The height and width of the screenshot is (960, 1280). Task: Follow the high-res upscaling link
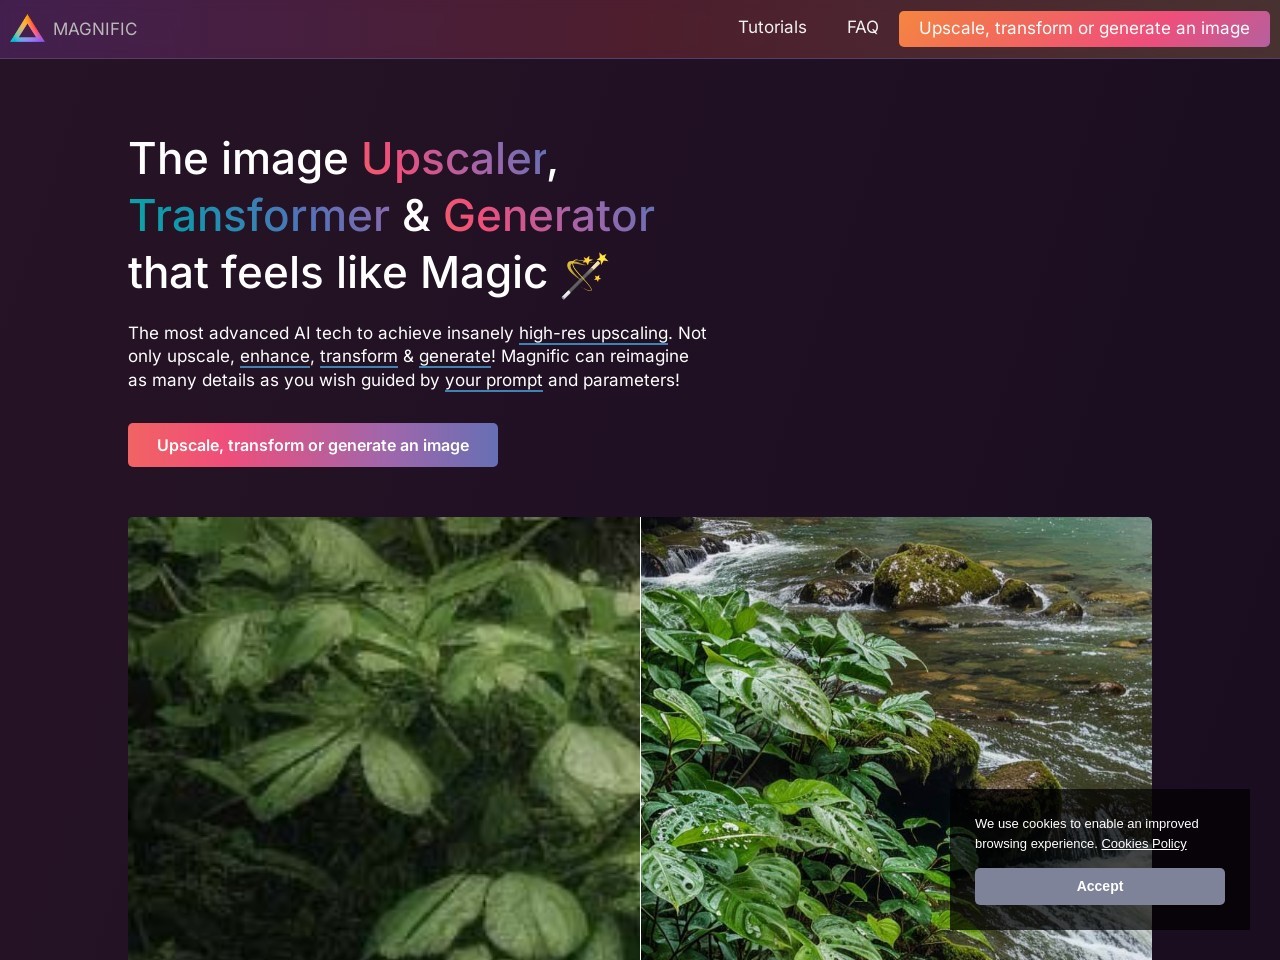coord(593,333)
